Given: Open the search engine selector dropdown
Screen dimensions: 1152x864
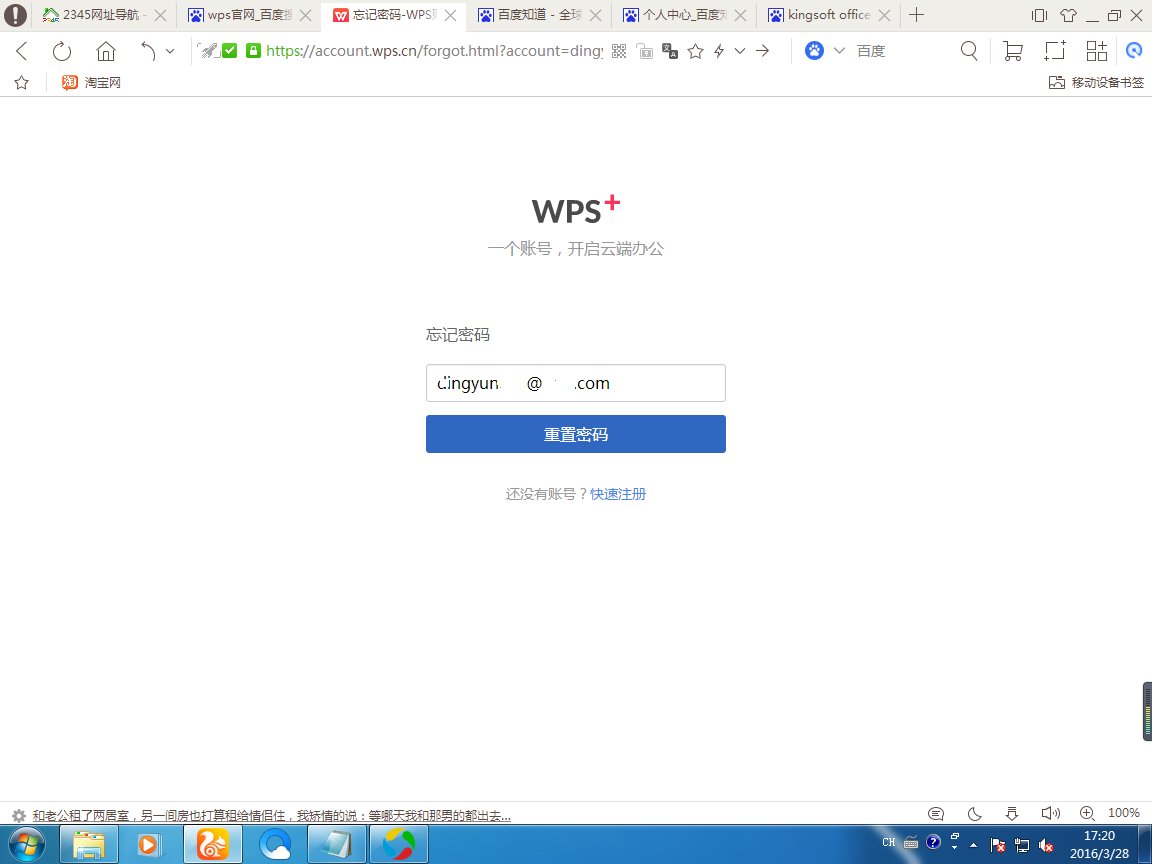Looking at the screenshot, I should click(x=840, y=51).
